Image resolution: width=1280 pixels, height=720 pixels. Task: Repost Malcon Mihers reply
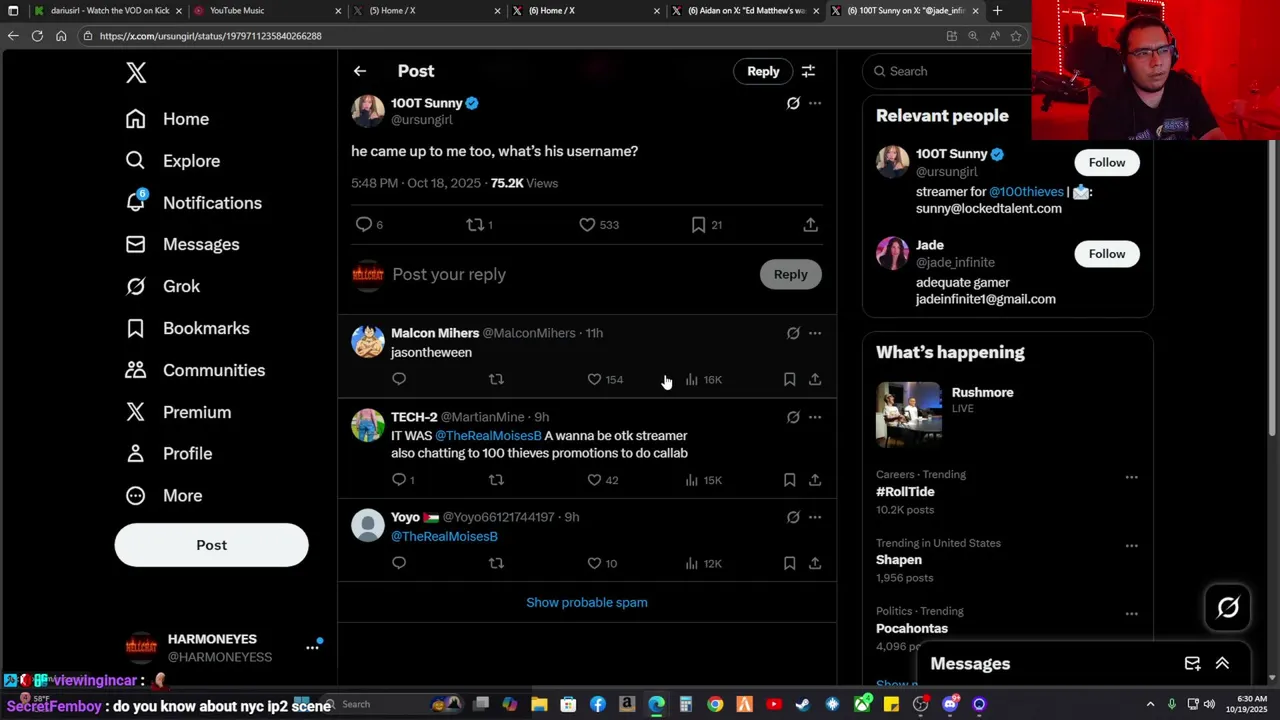(x=496, y=379)
